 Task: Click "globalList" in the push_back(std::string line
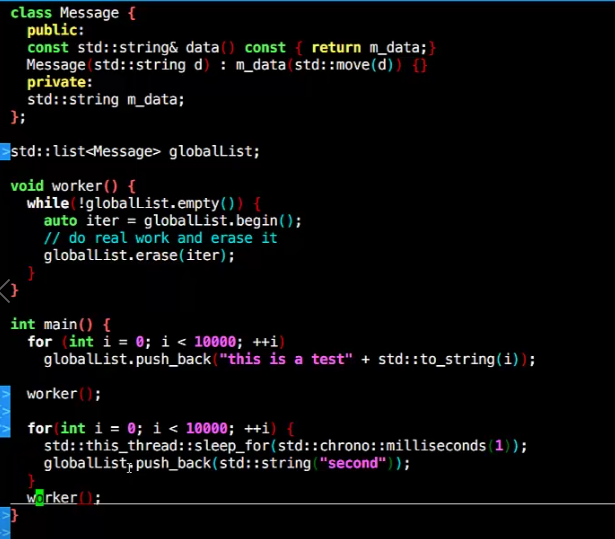[85, 463]
